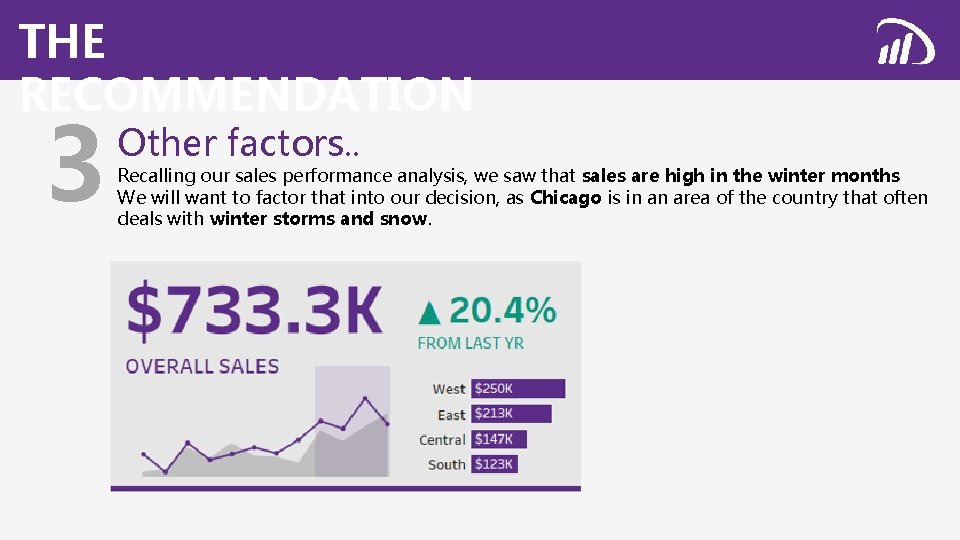The width and height of the screenshot is (960, 540).
Task: Click the green upward triangle icon
Action: [429, 312]
